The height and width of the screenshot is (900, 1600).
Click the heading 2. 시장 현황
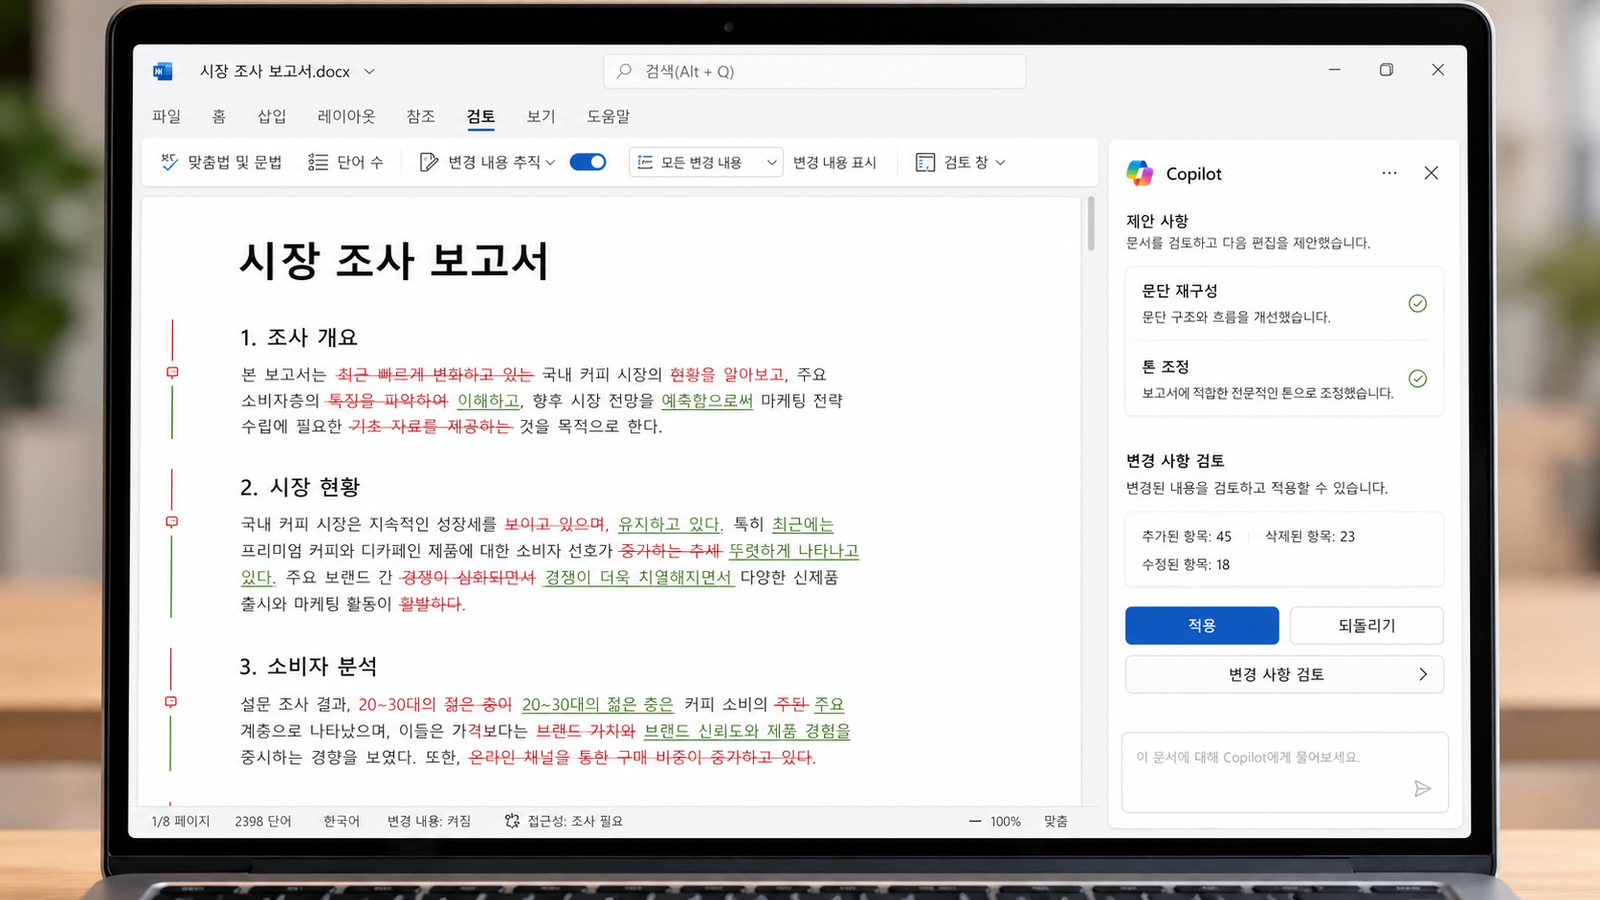point(299,487)
